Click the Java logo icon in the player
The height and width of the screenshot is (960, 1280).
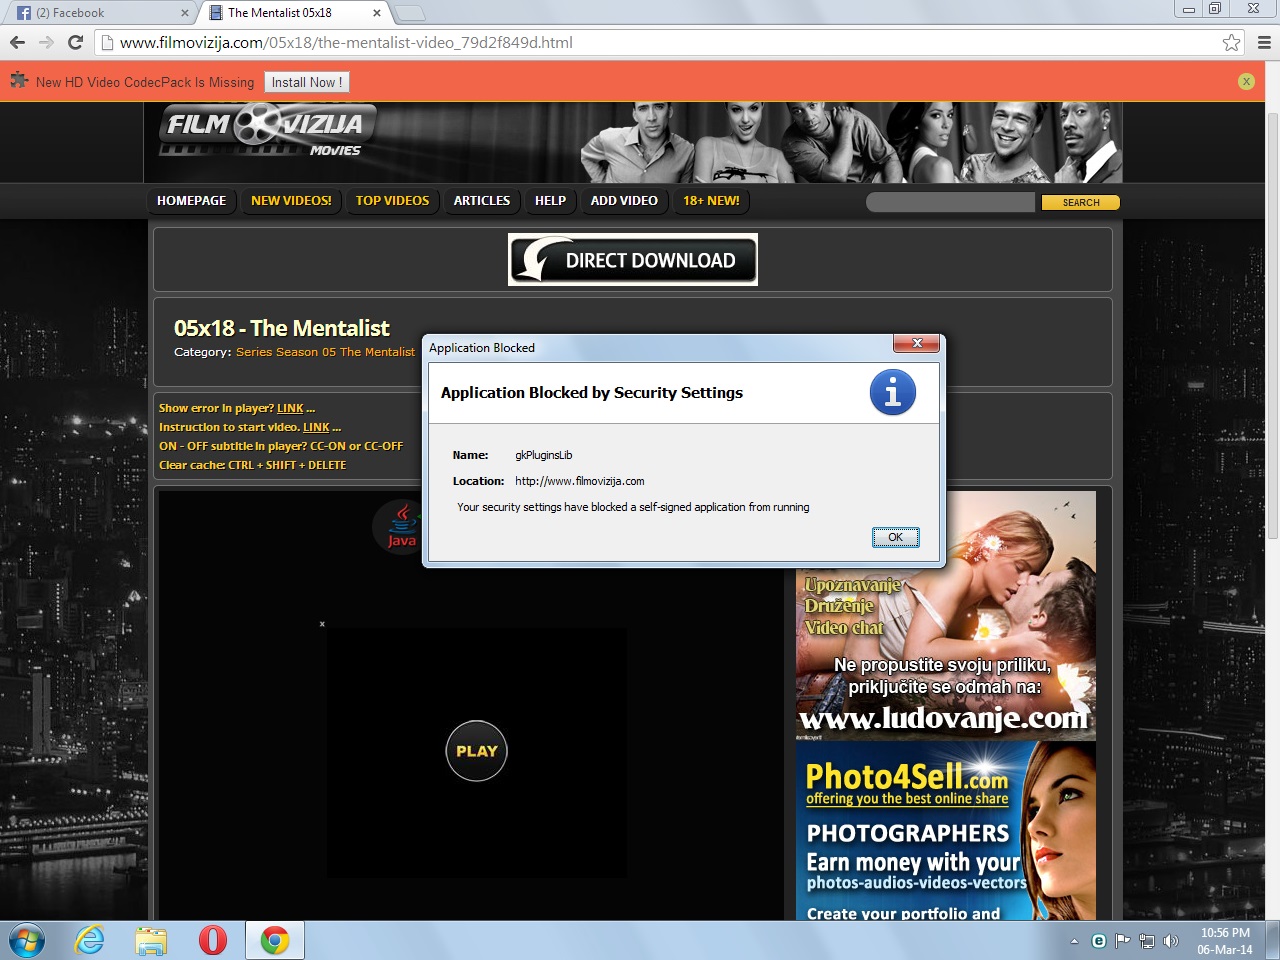(400, 527)
